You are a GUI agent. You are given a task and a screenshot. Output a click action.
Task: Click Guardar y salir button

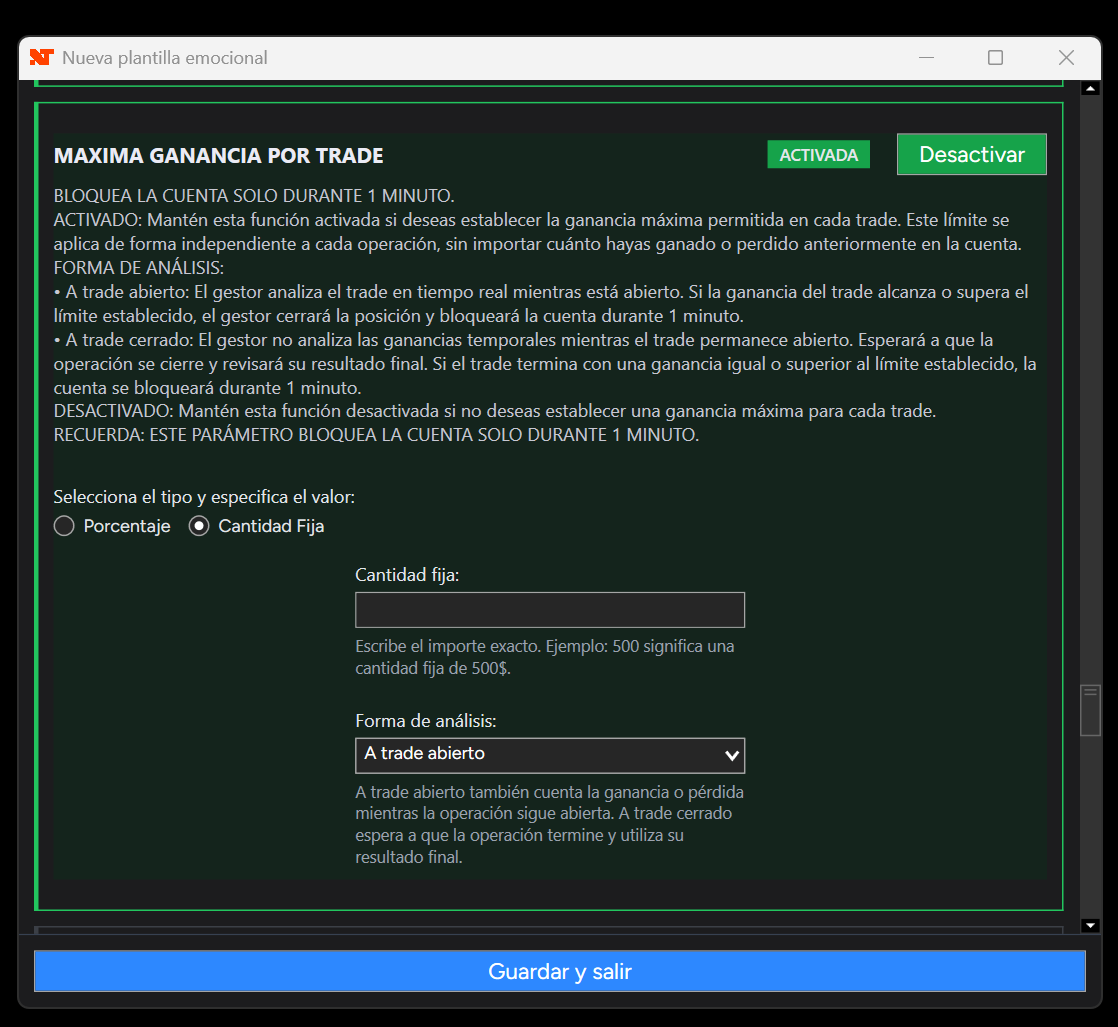pyautogui.click(x=560, y=971)
